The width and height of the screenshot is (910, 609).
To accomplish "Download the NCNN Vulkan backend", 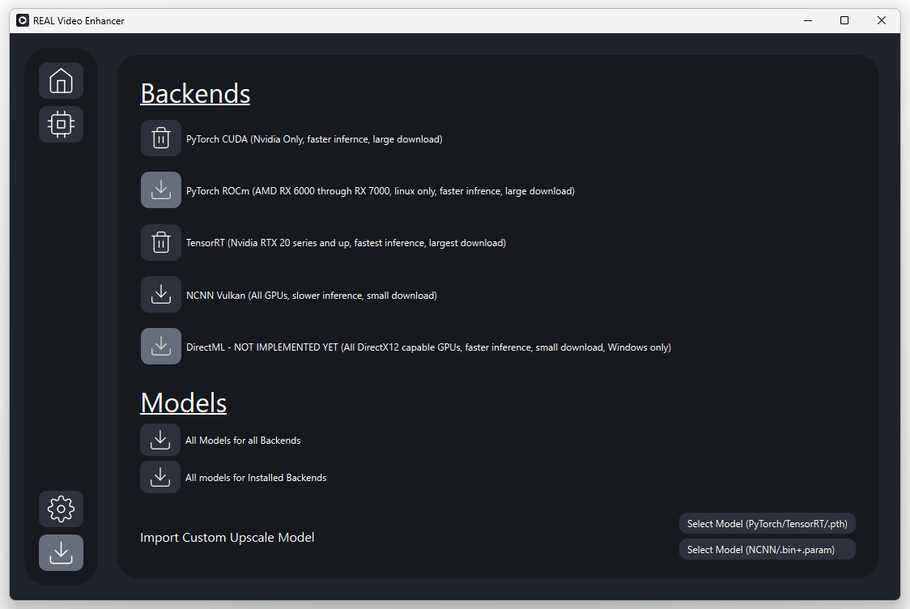I will (x=161, y=295).
